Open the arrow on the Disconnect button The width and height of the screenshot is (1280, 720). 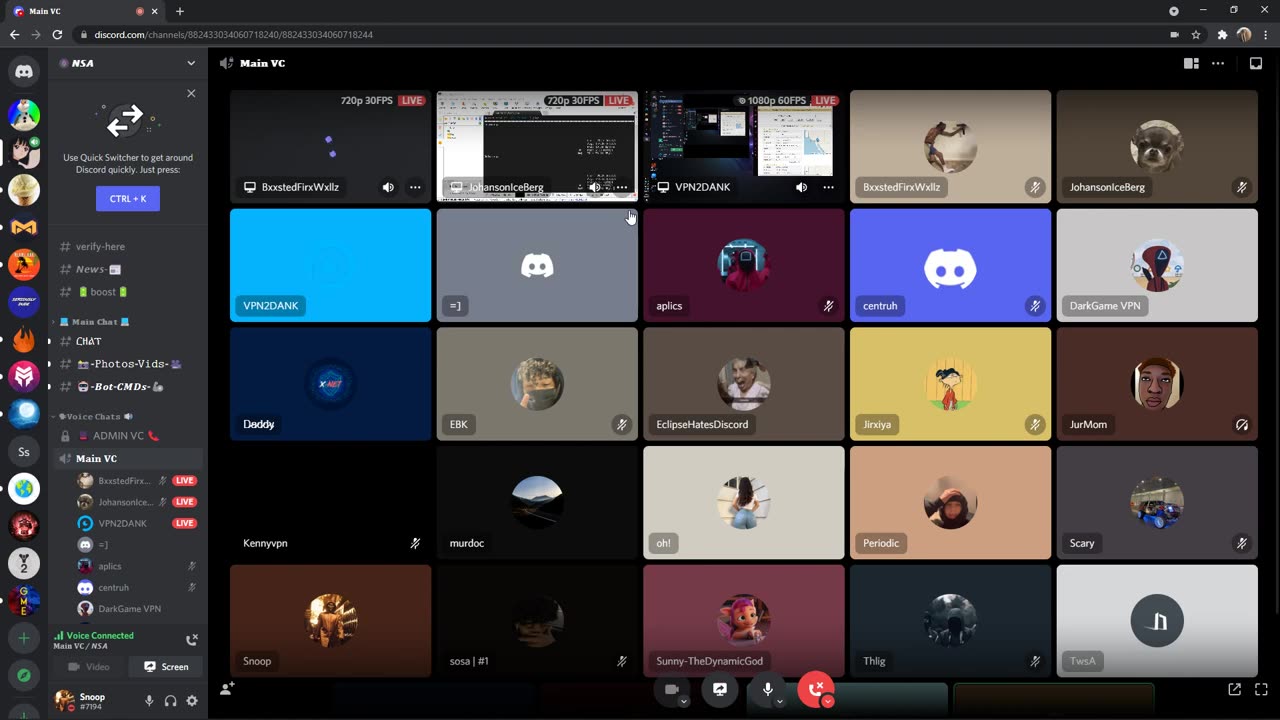point(828,702)
